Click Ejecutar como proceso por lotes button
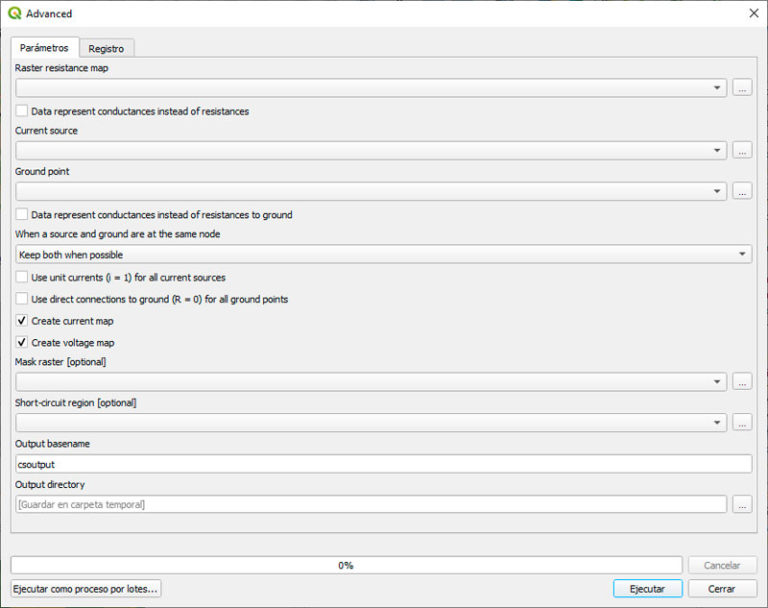Viewport: 768px width, 608px height. point(86,589)
